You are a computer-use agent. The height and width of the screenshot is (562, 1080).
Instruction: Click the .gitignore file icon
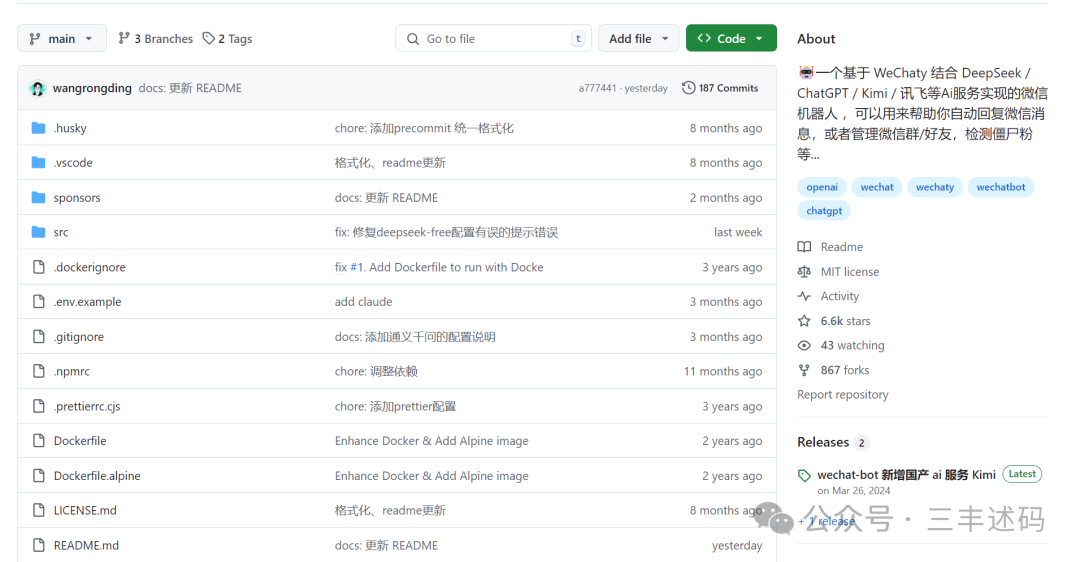[x=39, y=337]
